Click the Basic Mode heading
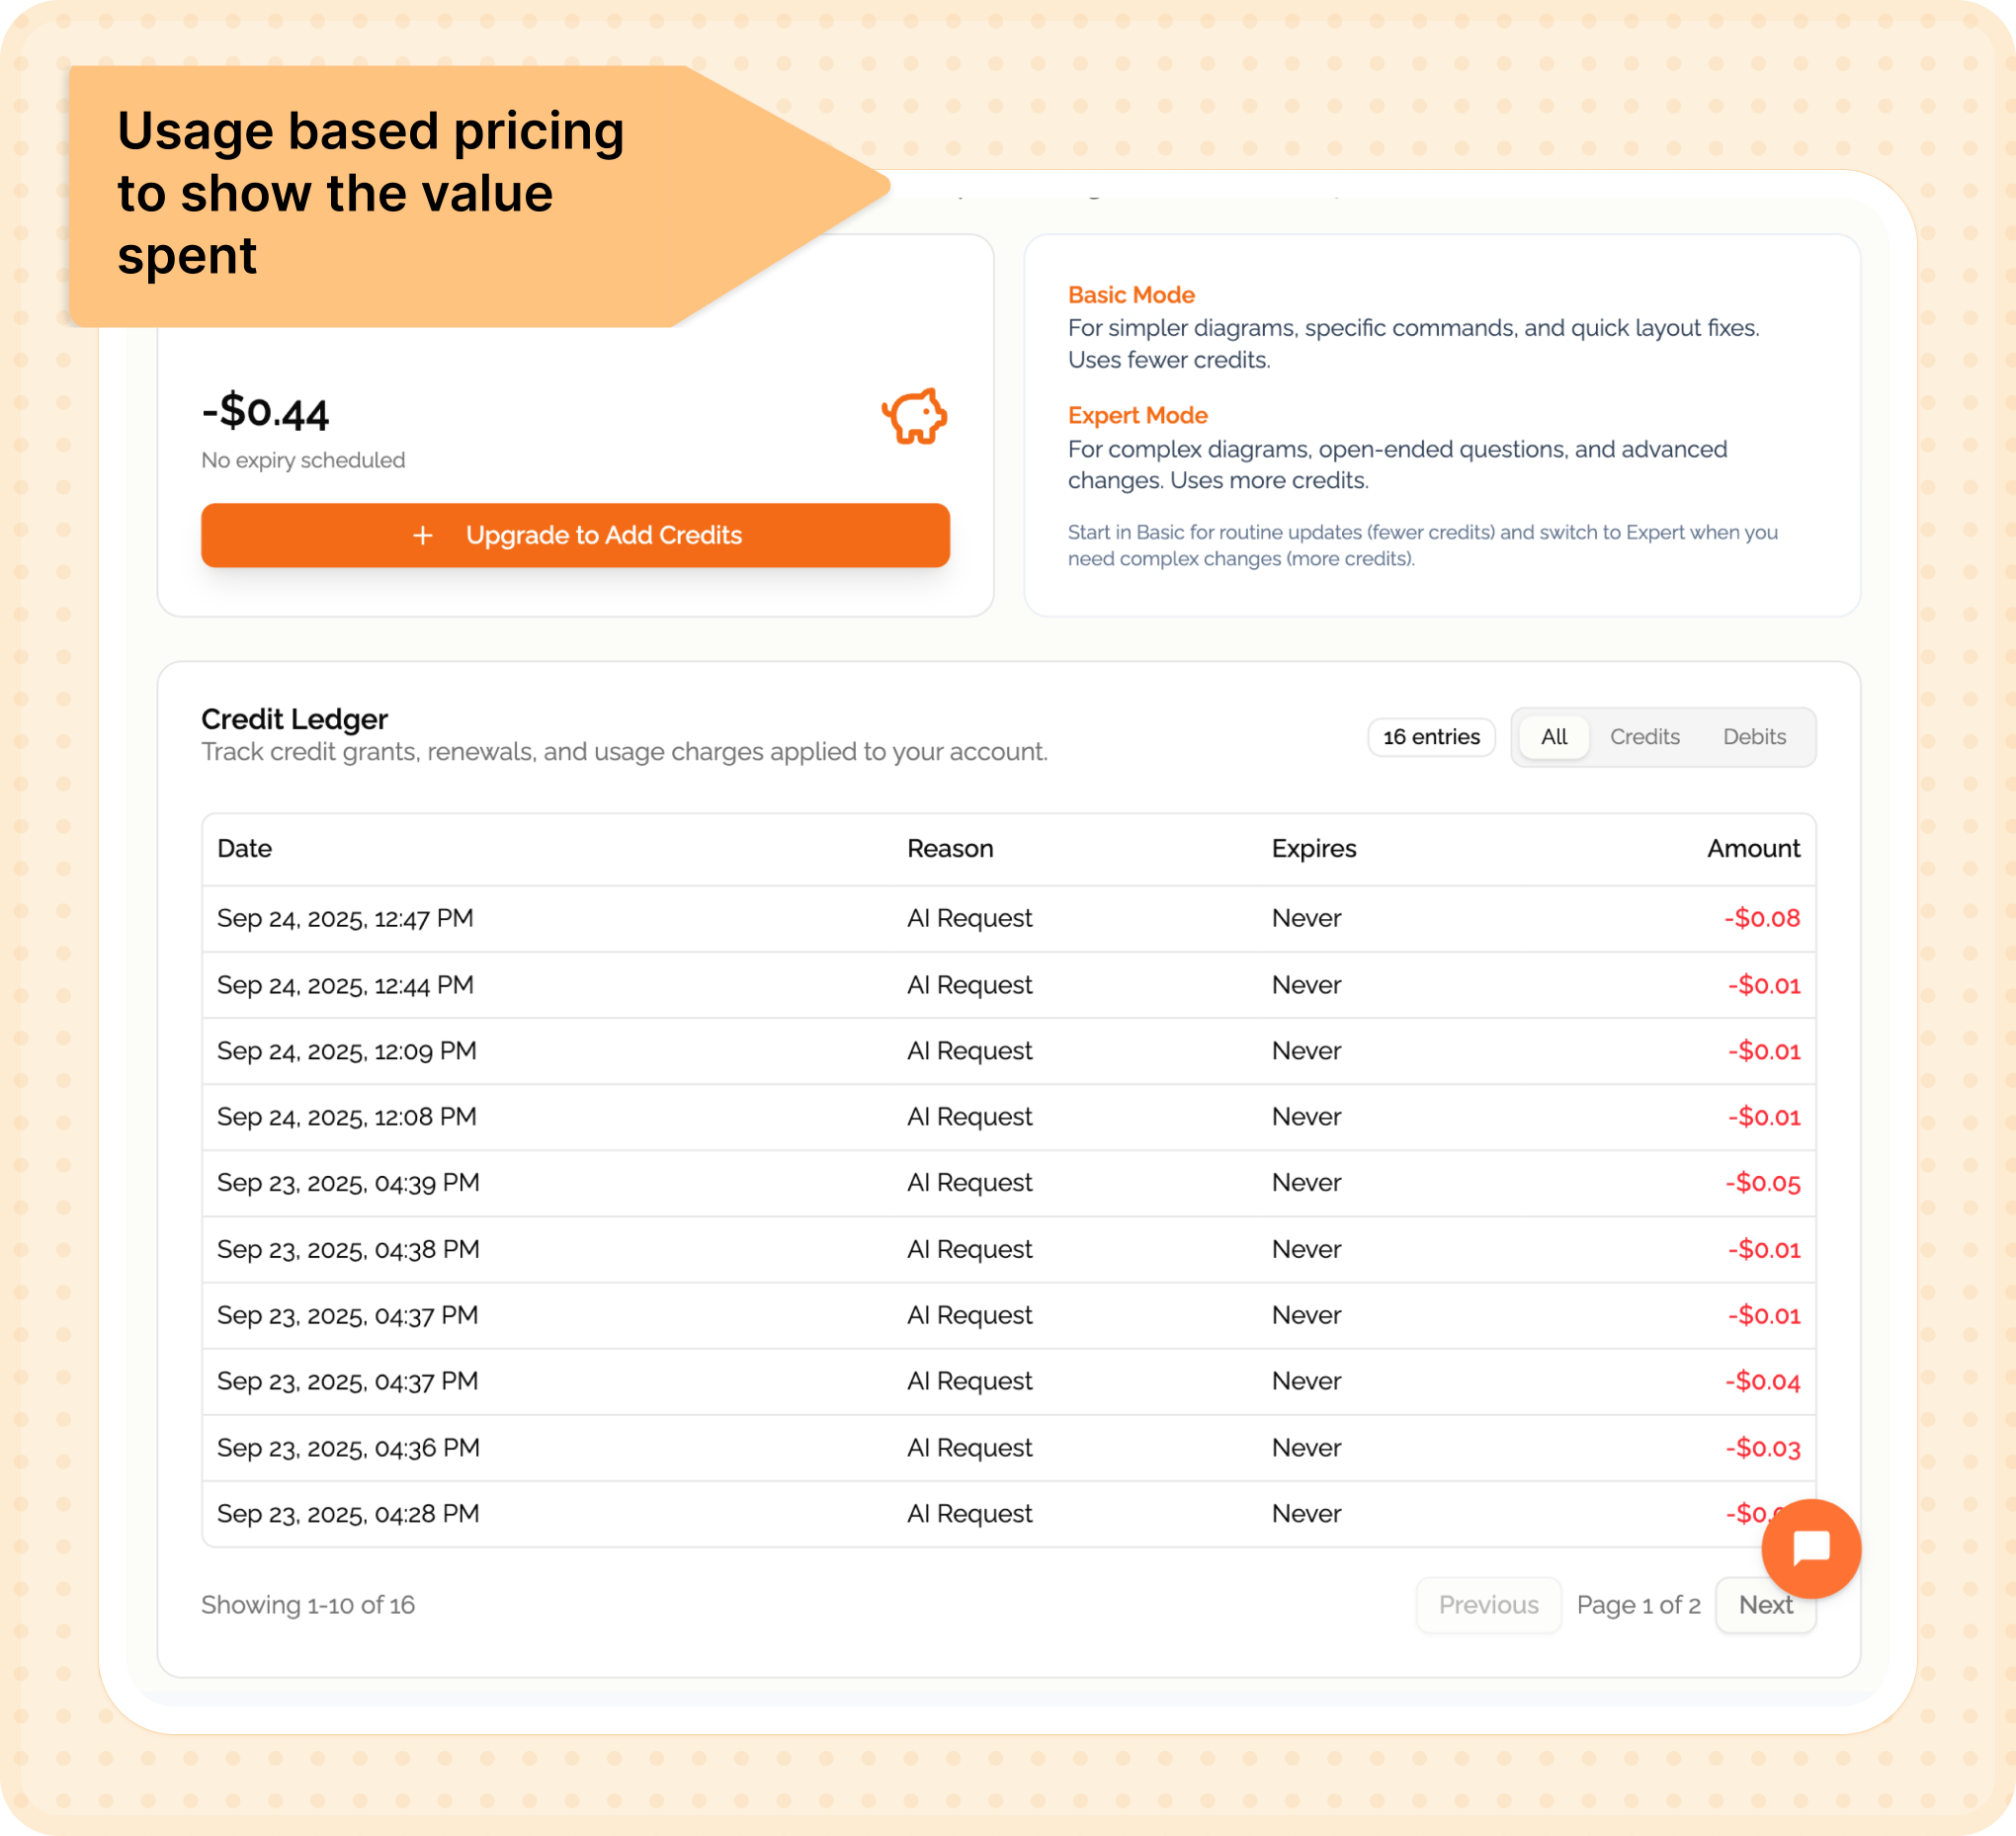 point(1130,294)
